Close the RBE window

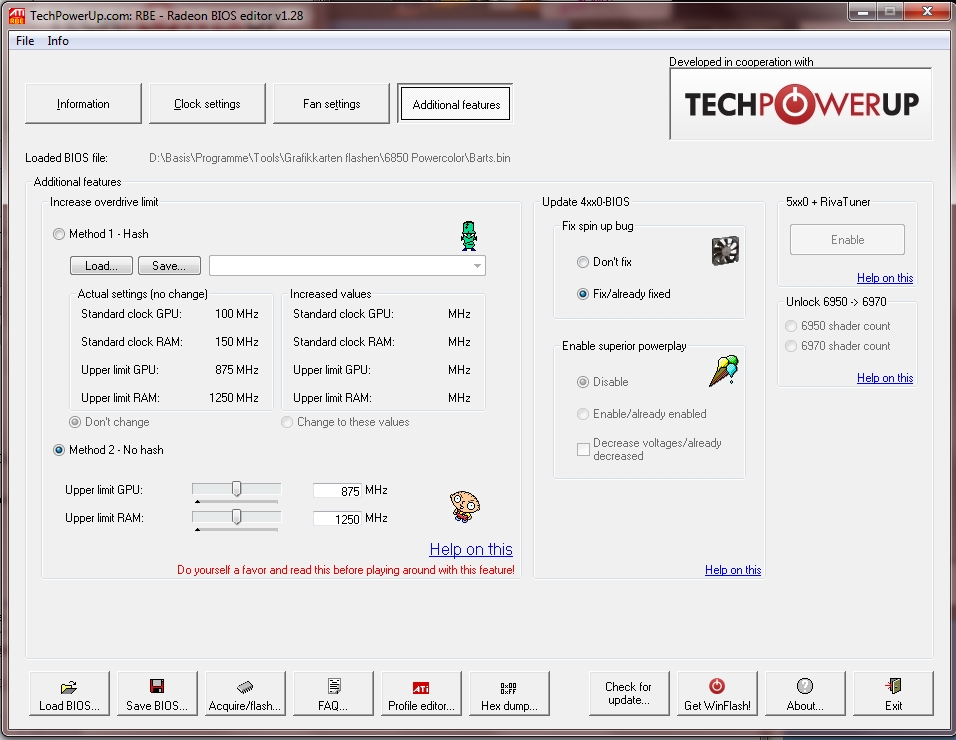pyautogui.click(x=927, y=12)
